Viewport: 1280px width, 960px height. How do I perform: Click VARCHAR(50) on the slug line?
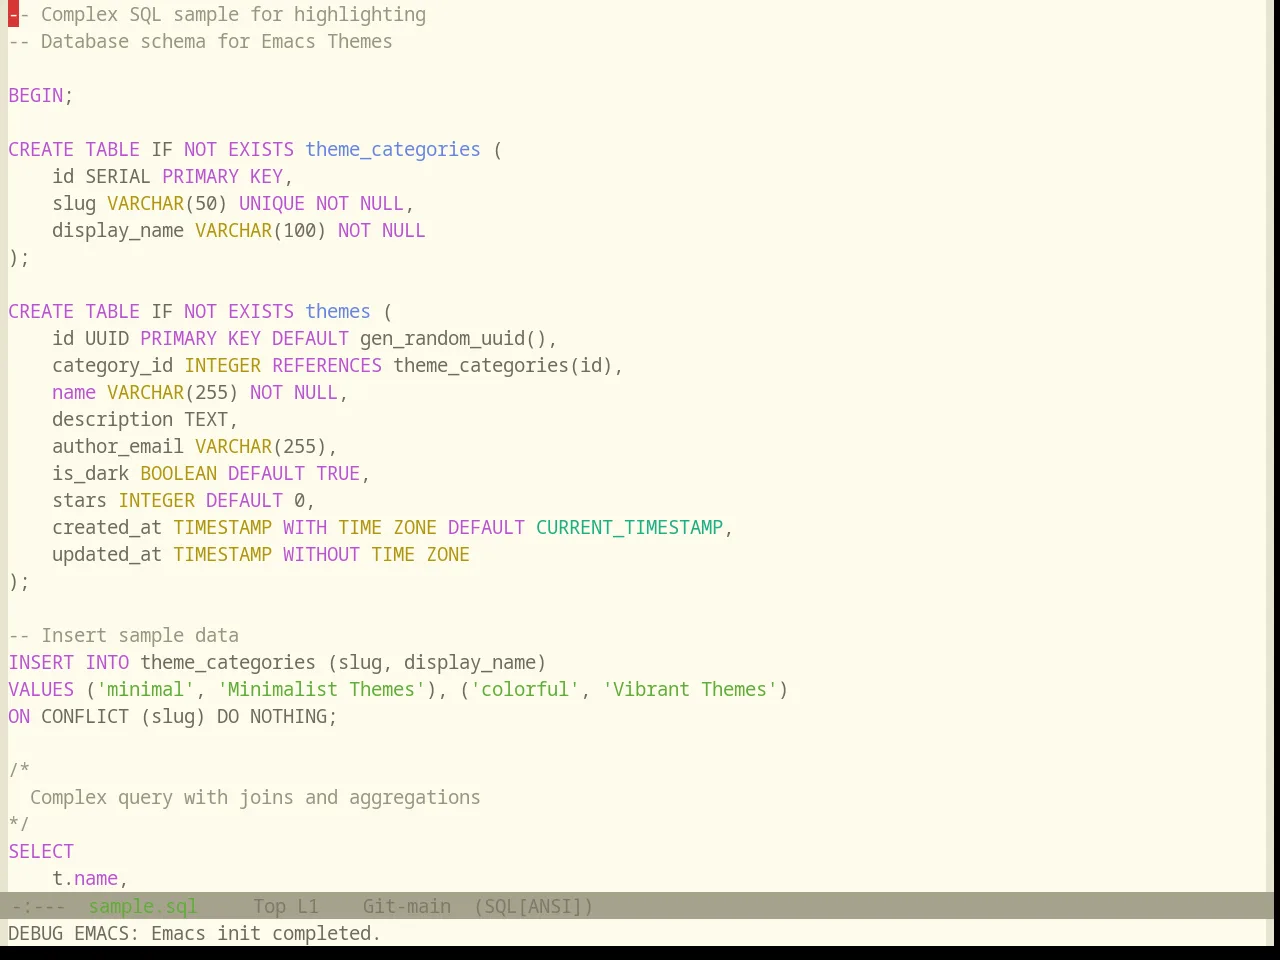point(167,203)
